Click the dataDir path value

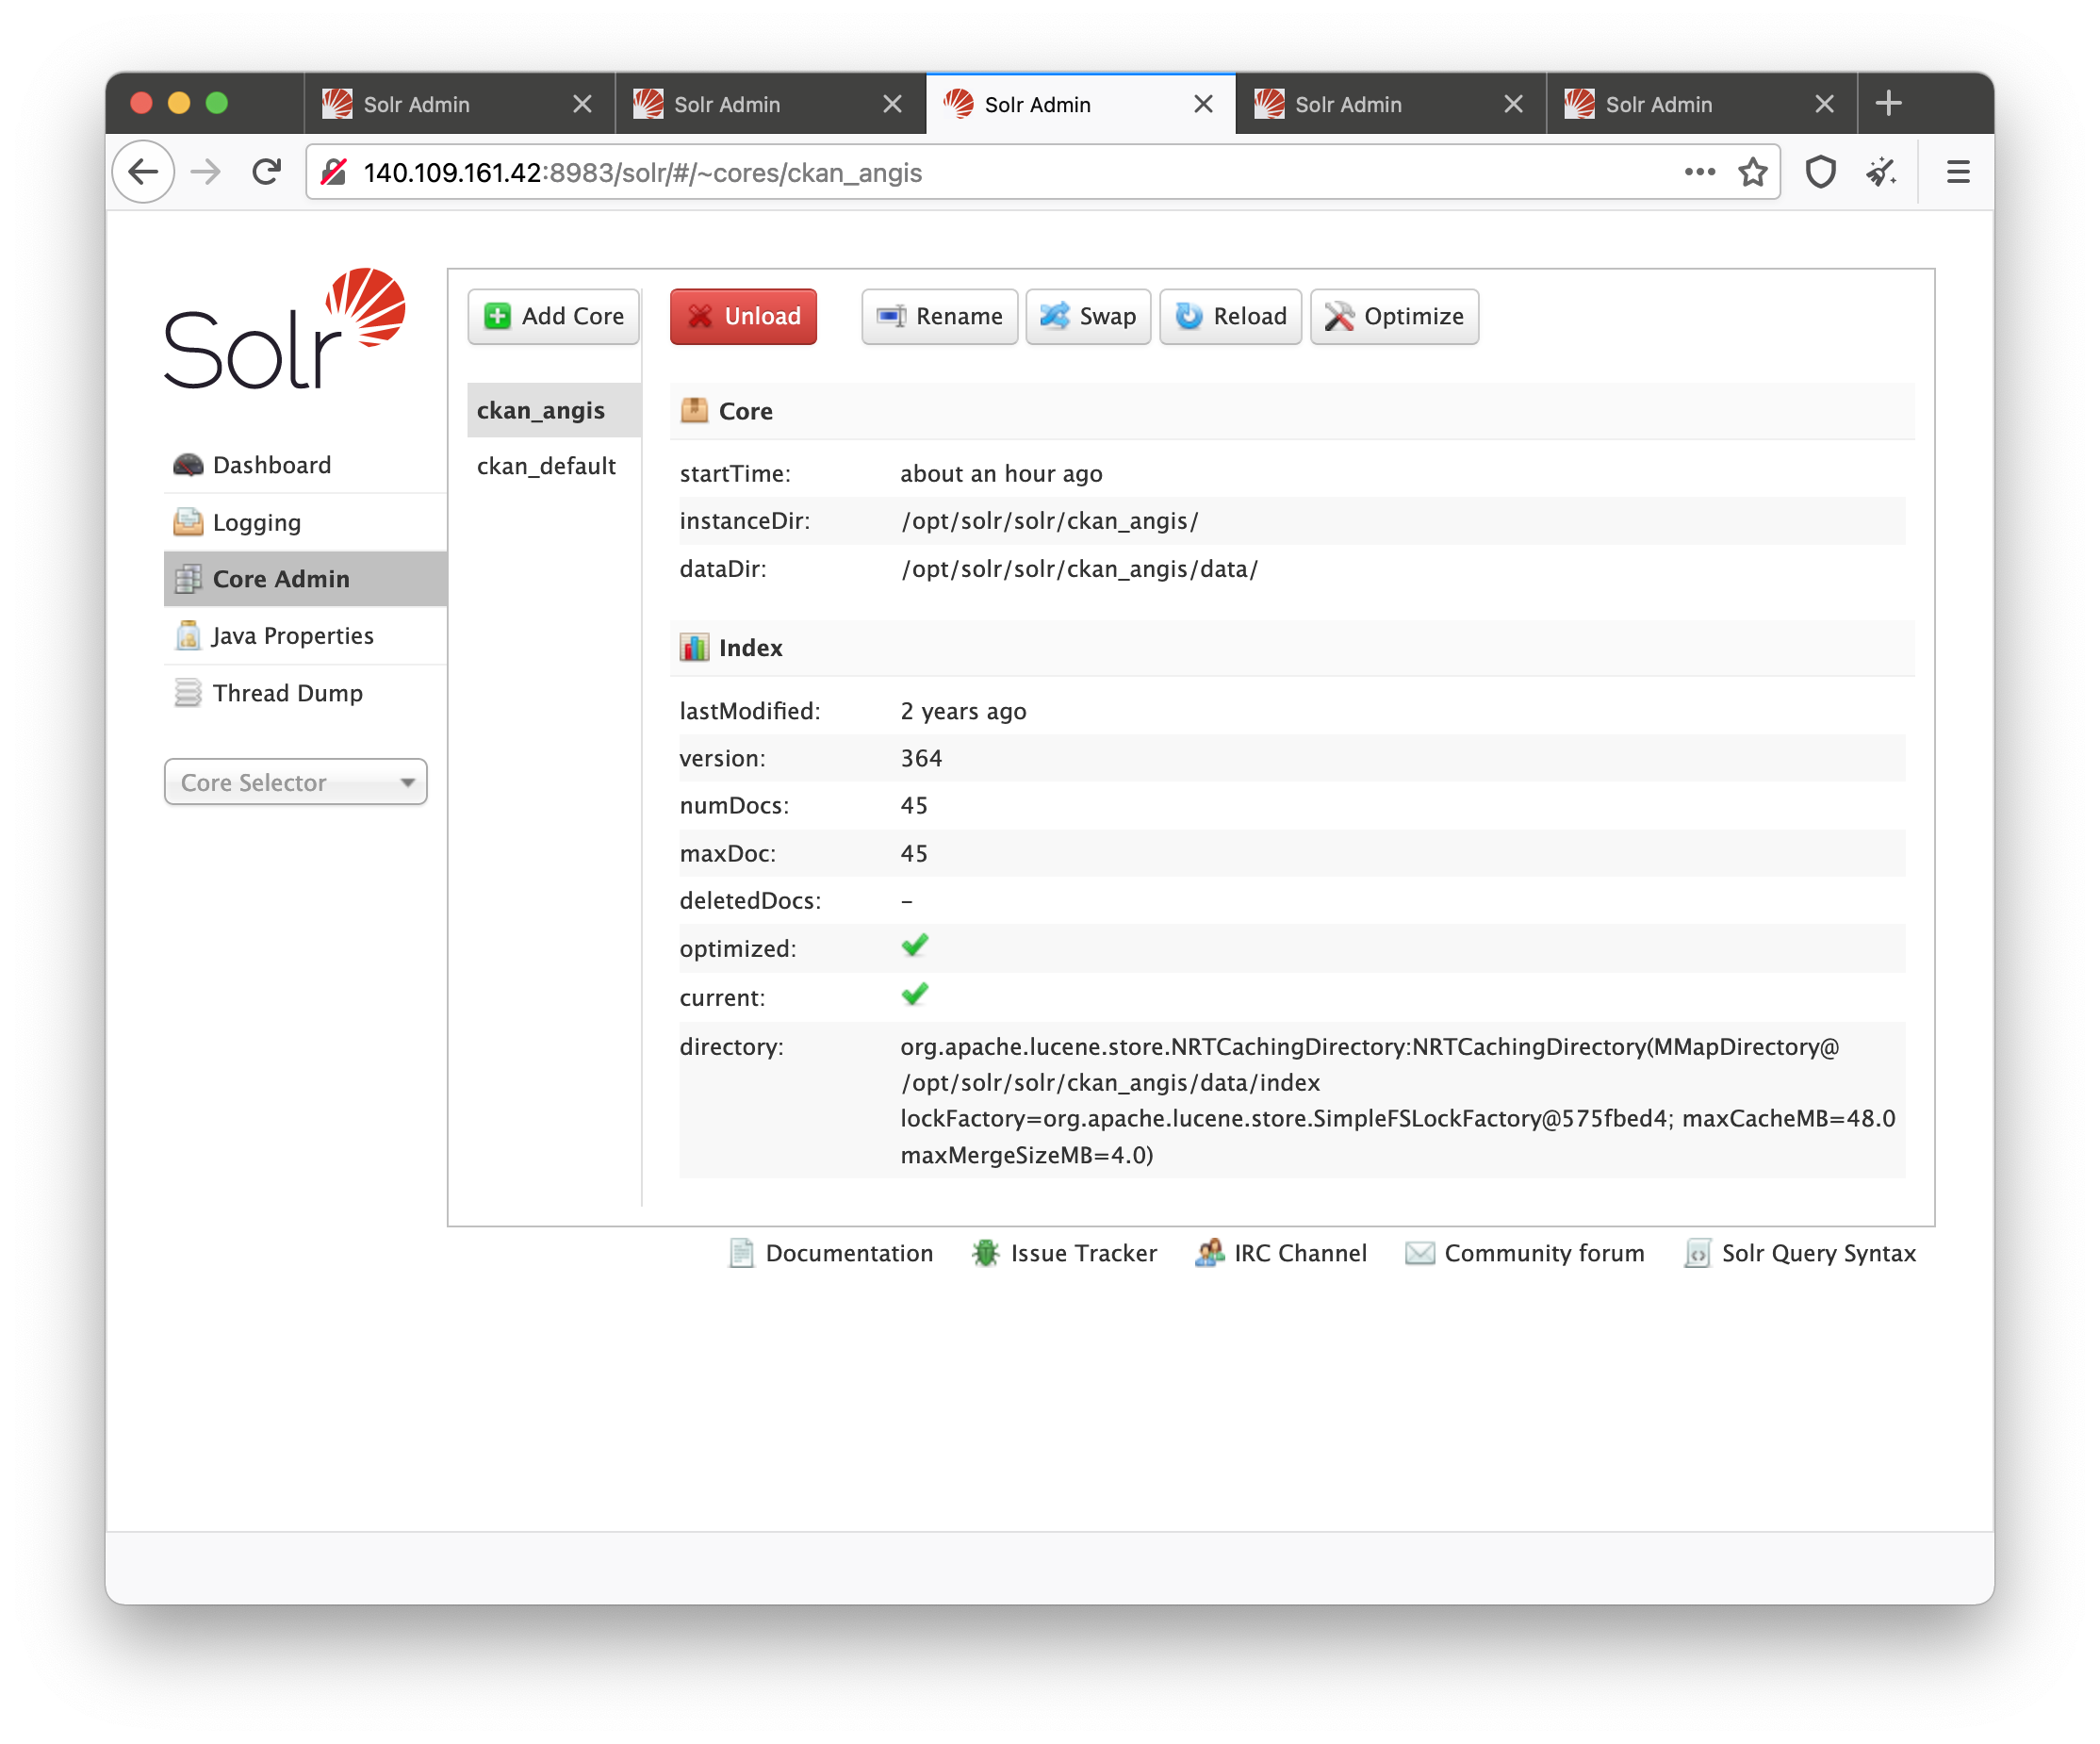tap(1079, 569)
